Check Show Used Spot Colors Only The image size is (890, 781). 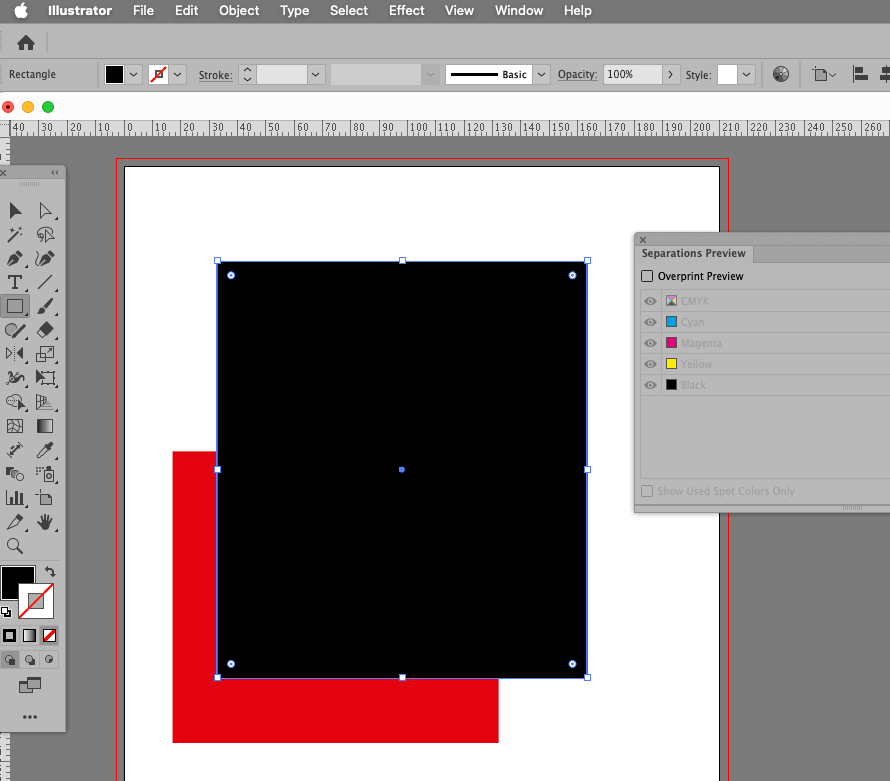[647, 491]
